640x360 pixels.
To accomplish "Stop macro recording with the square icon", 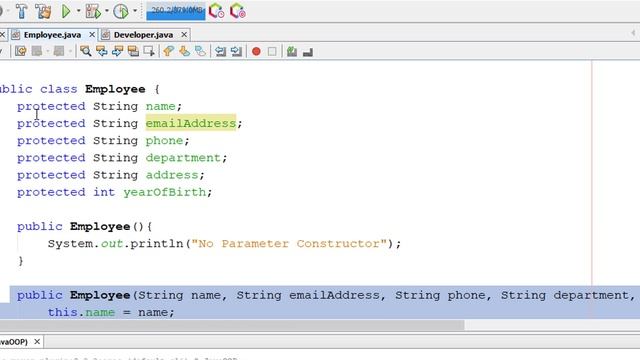I will click(x=272, y=51).
